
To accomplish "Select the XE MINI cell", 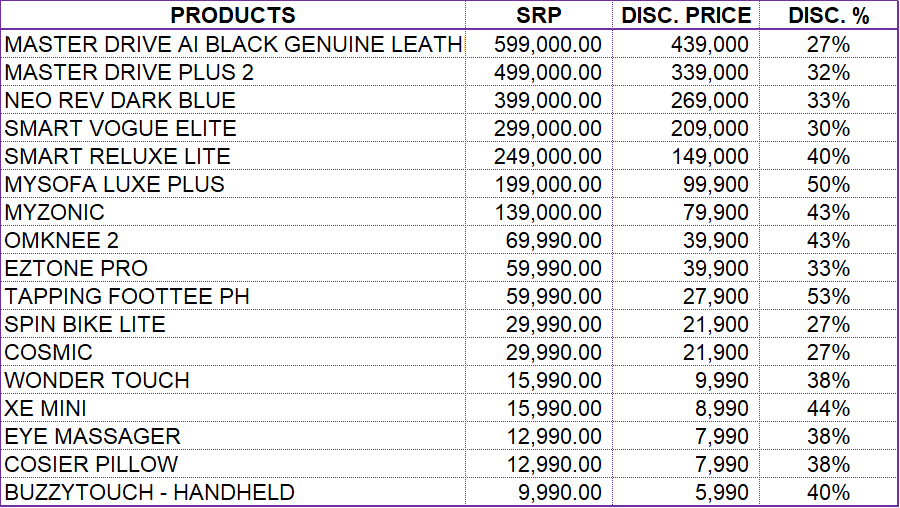I will tap(233, 409).
